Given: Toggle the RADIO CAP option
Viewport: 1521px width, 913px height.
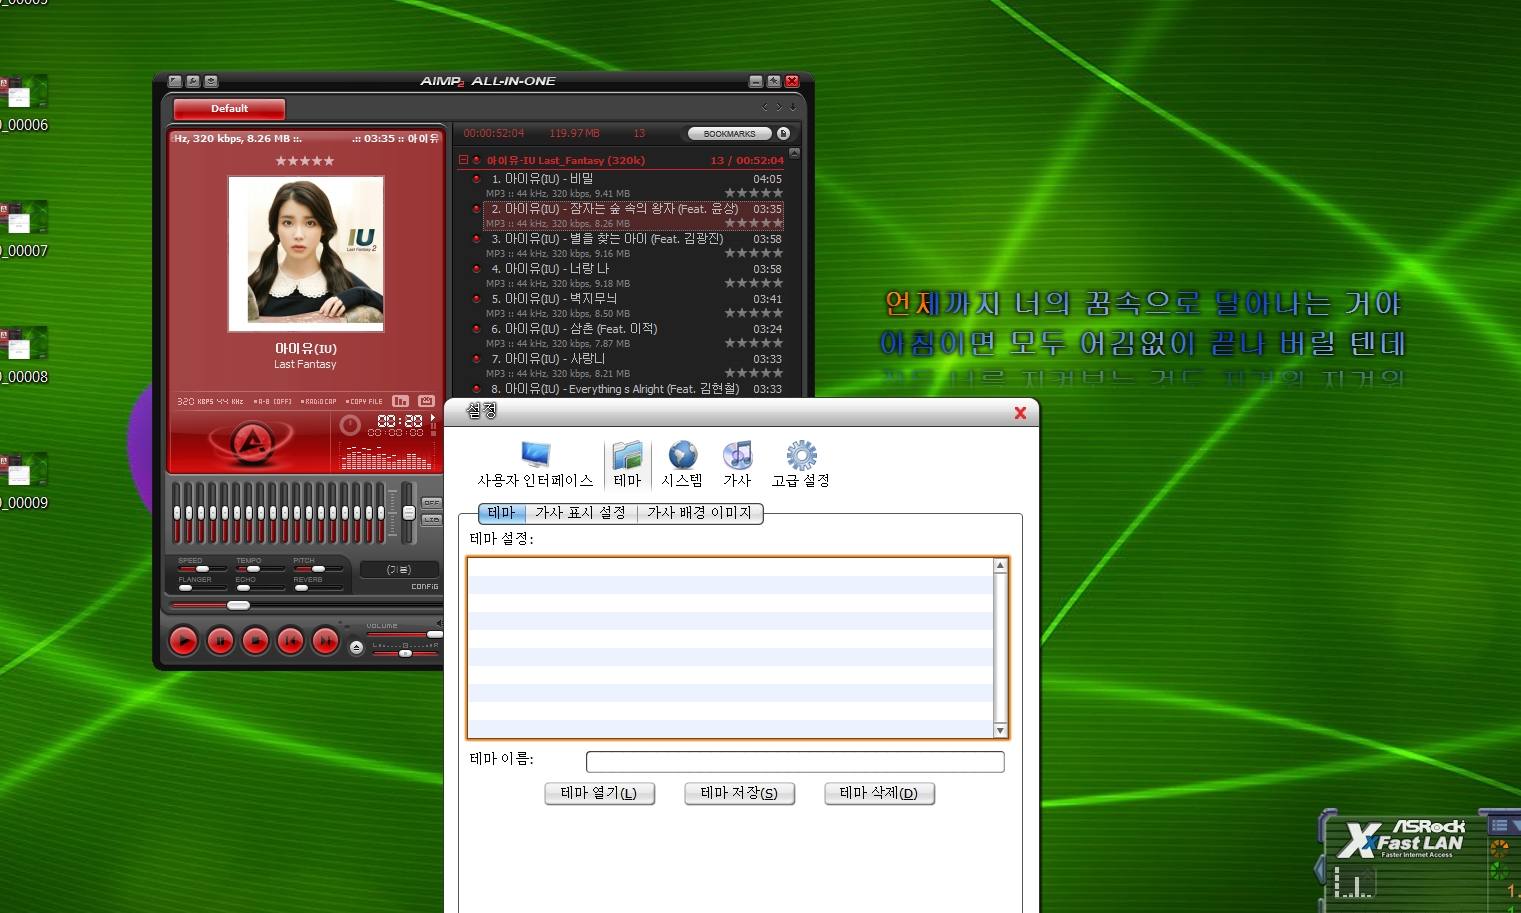Looking at the screenshot, I should point(319,401).
